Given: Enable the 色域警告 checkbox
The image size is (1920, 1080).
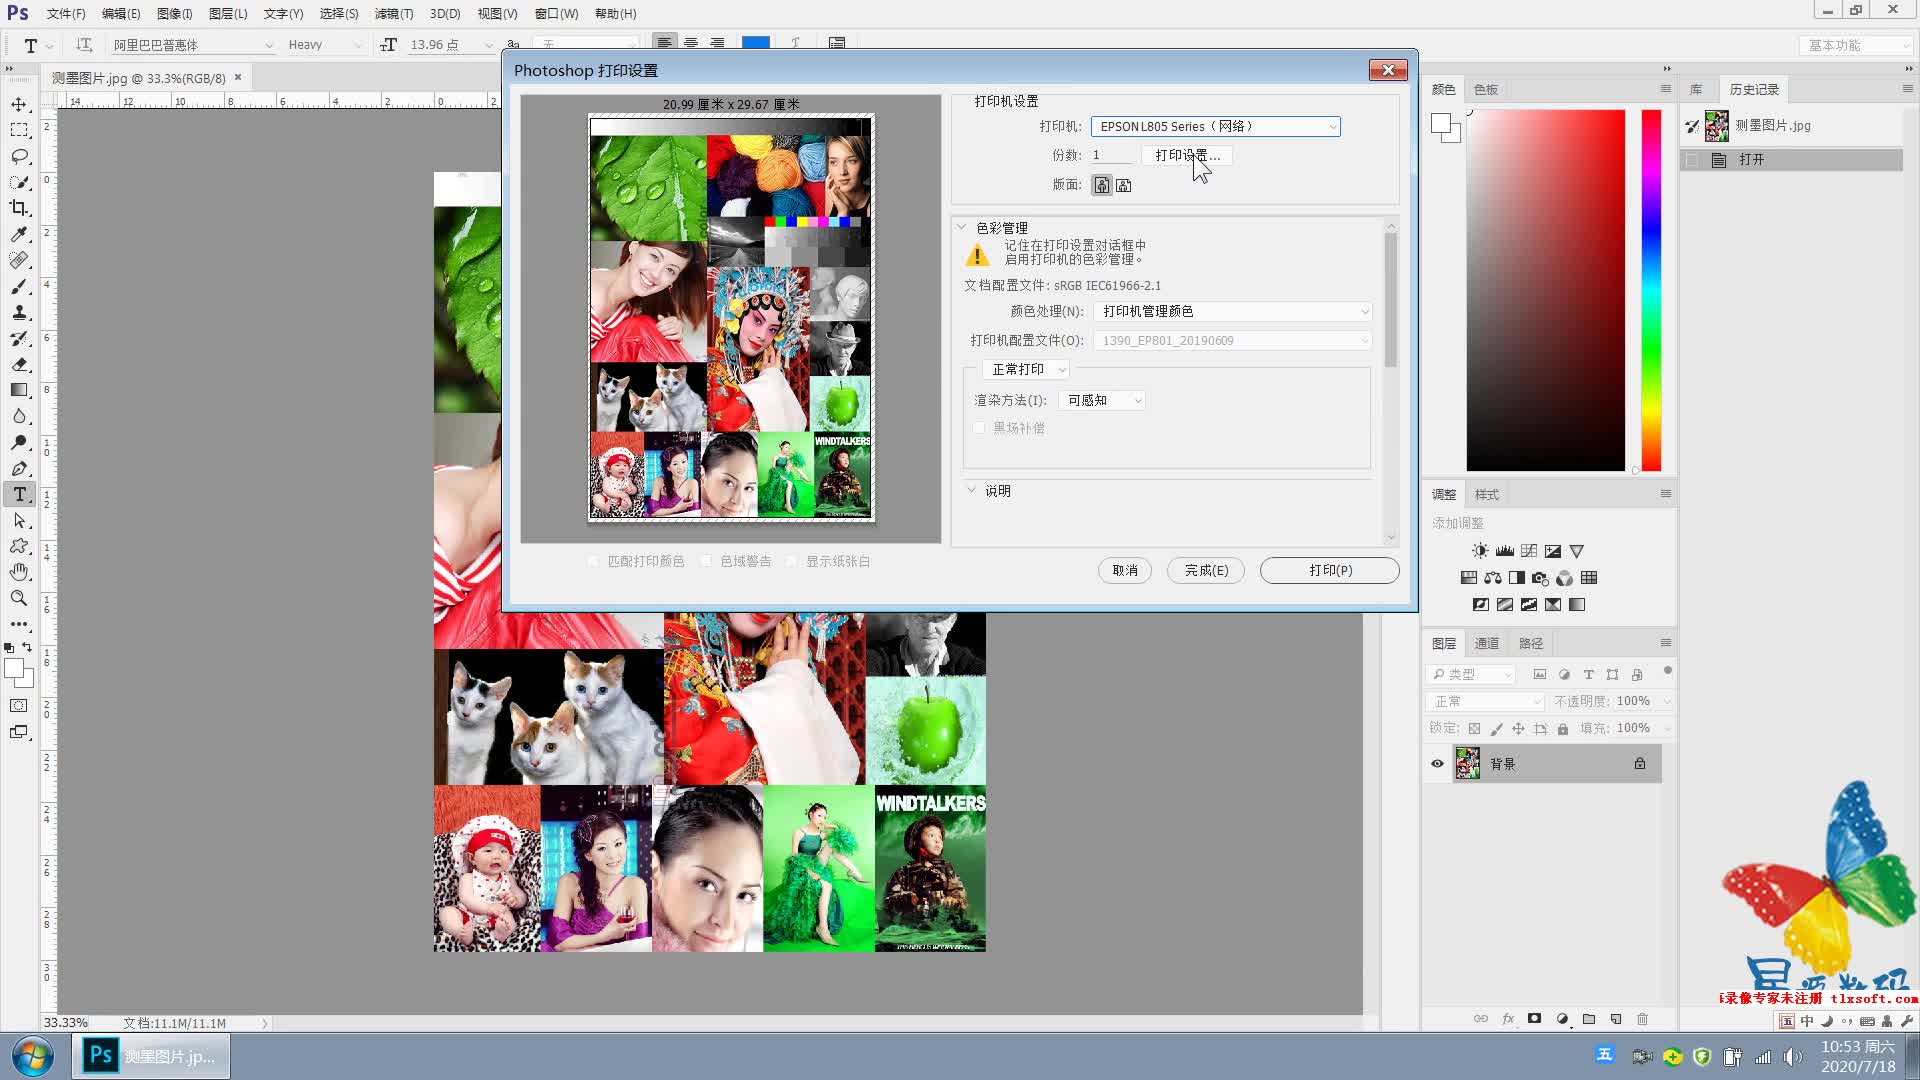Looking at the screenshot, I should pos(706,562).
